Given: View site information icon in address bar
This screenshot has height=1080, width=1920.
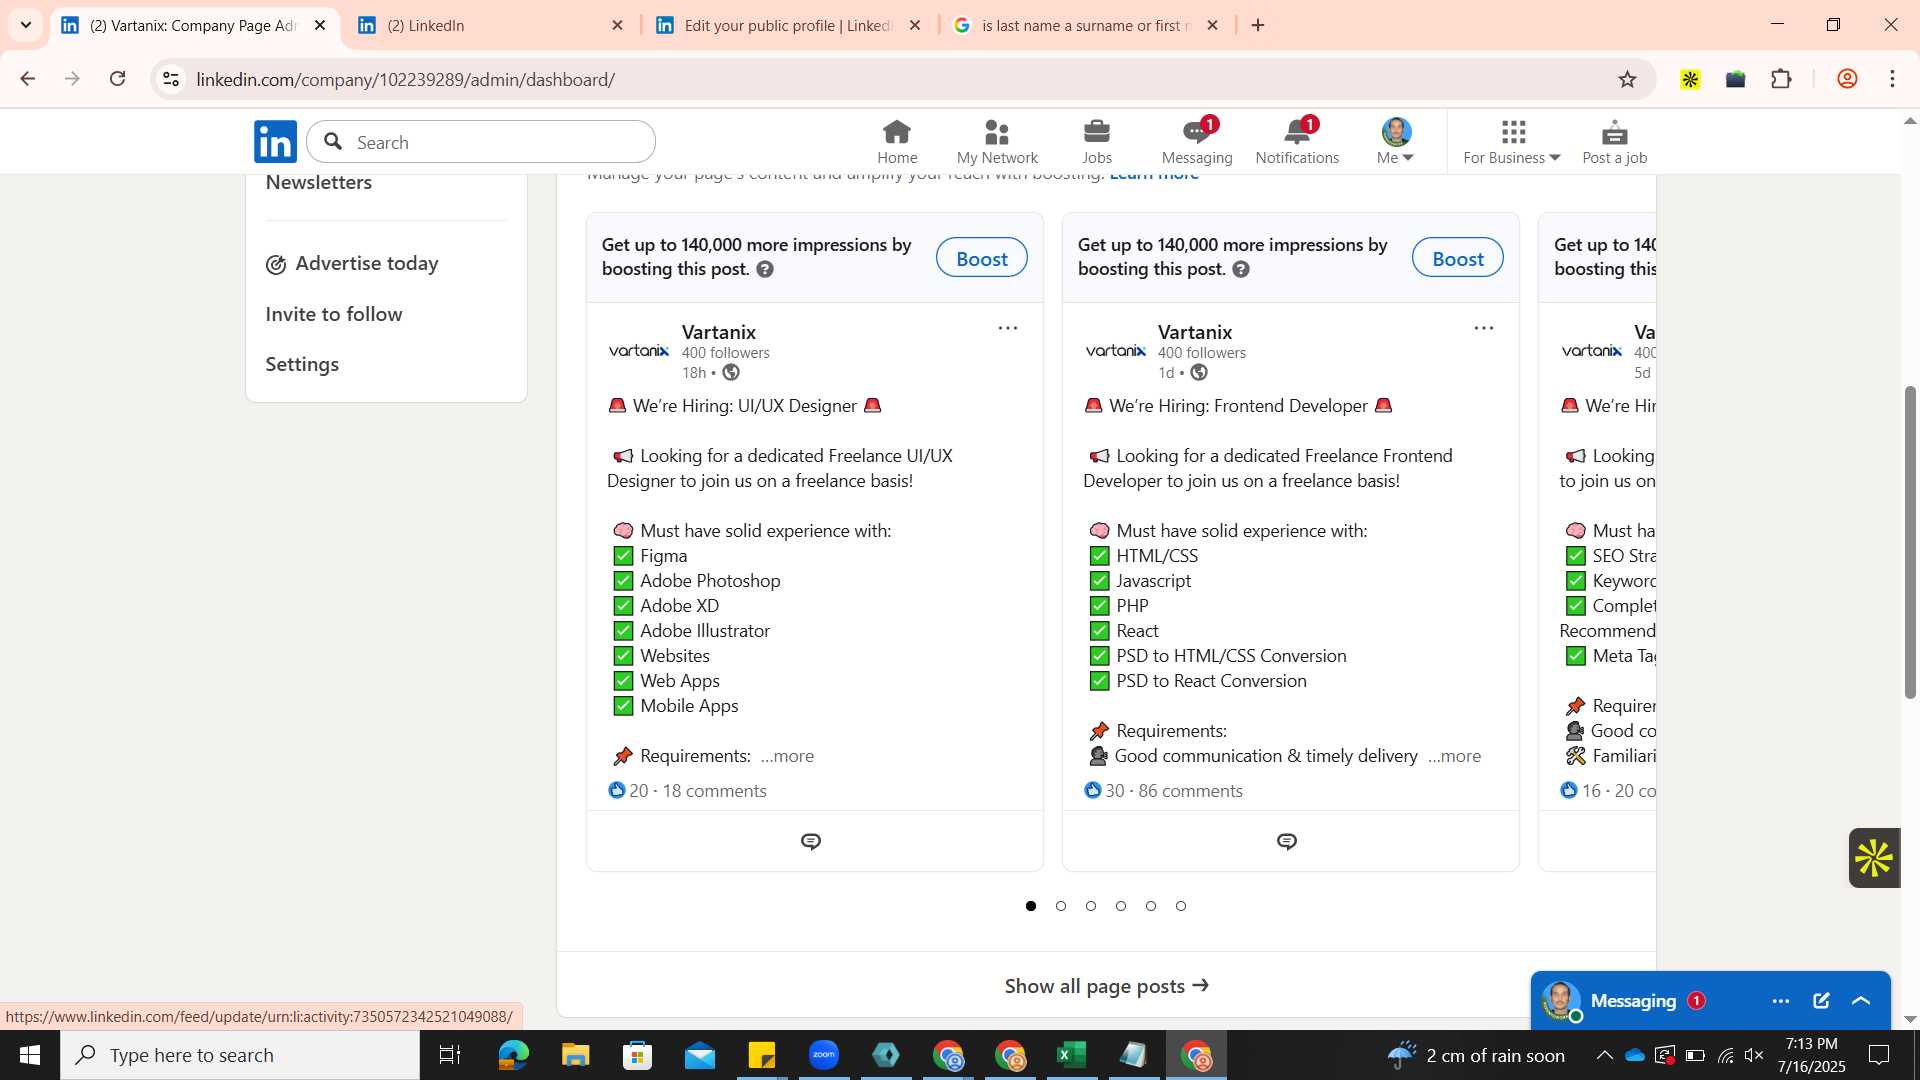Looking at the screenshot, I should coord(171,79).
